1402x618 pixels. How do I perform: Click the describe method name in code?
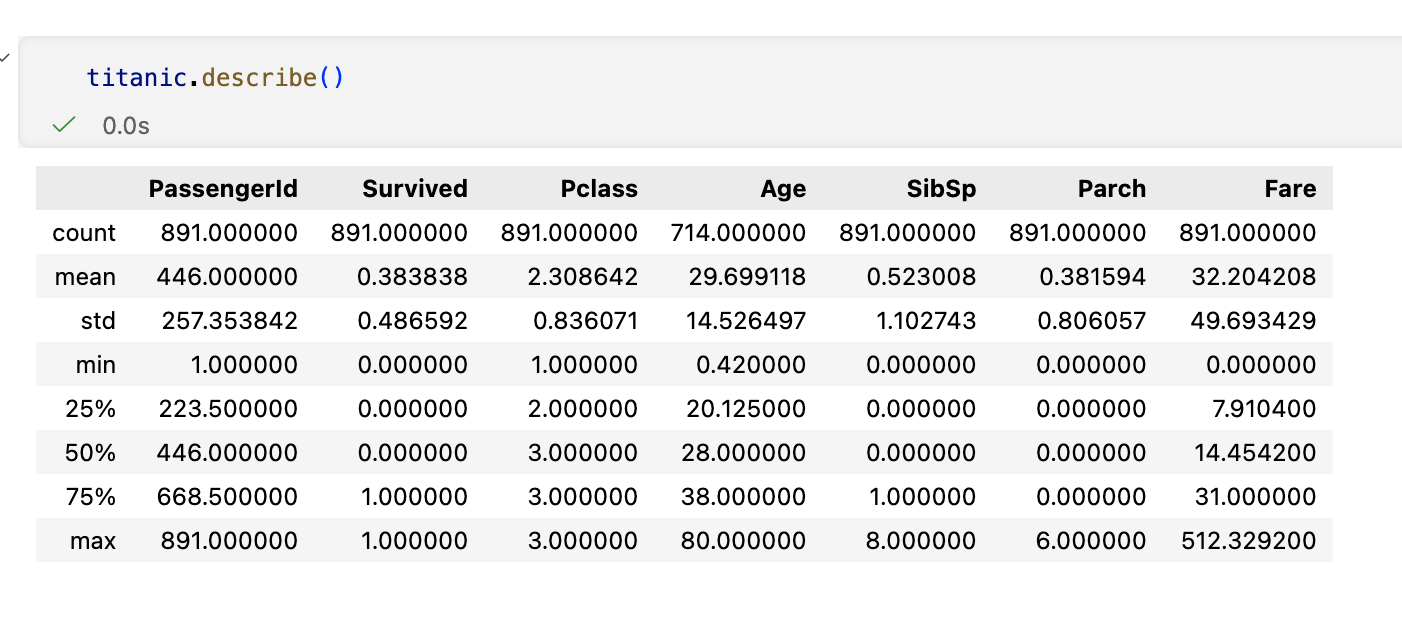[x=260, y=77]
